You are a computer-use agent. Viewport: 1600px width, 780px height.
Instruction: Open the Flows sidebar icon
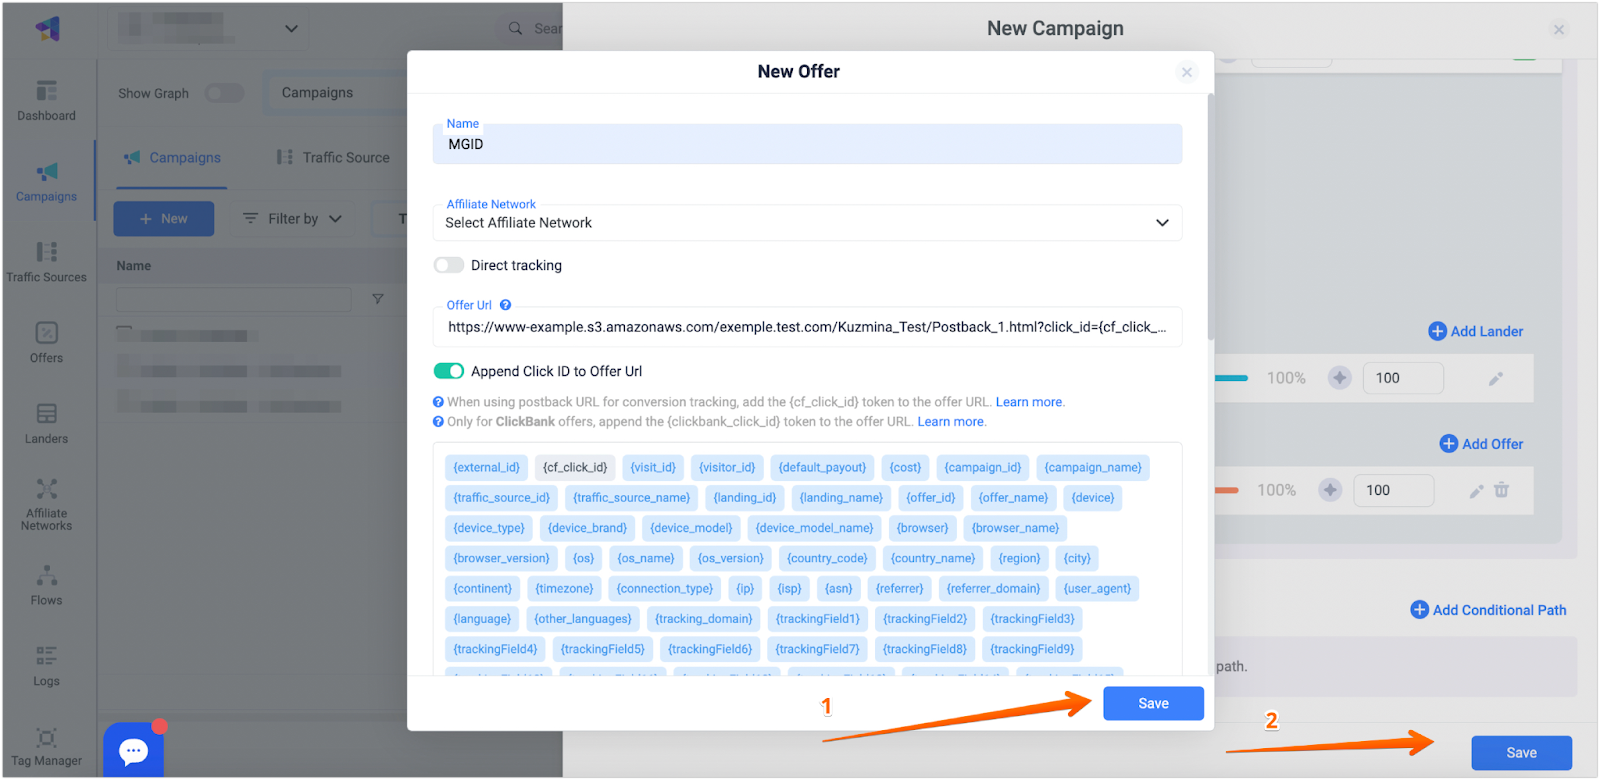(46, 585)
